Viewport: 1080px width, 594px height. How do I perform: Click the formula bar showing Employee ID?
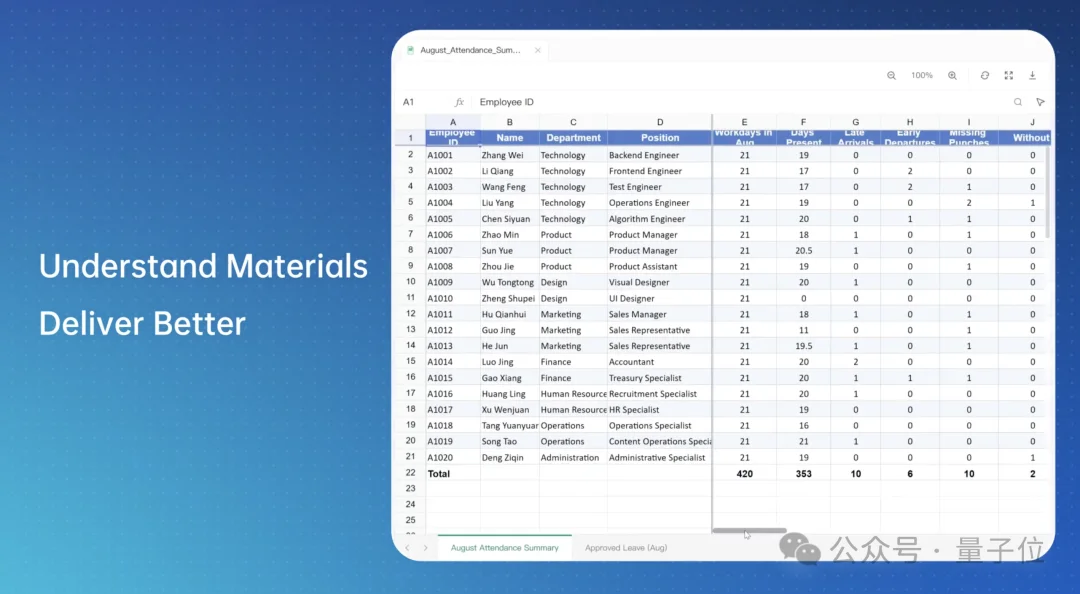pyautogui.click(x=737, y=102)
